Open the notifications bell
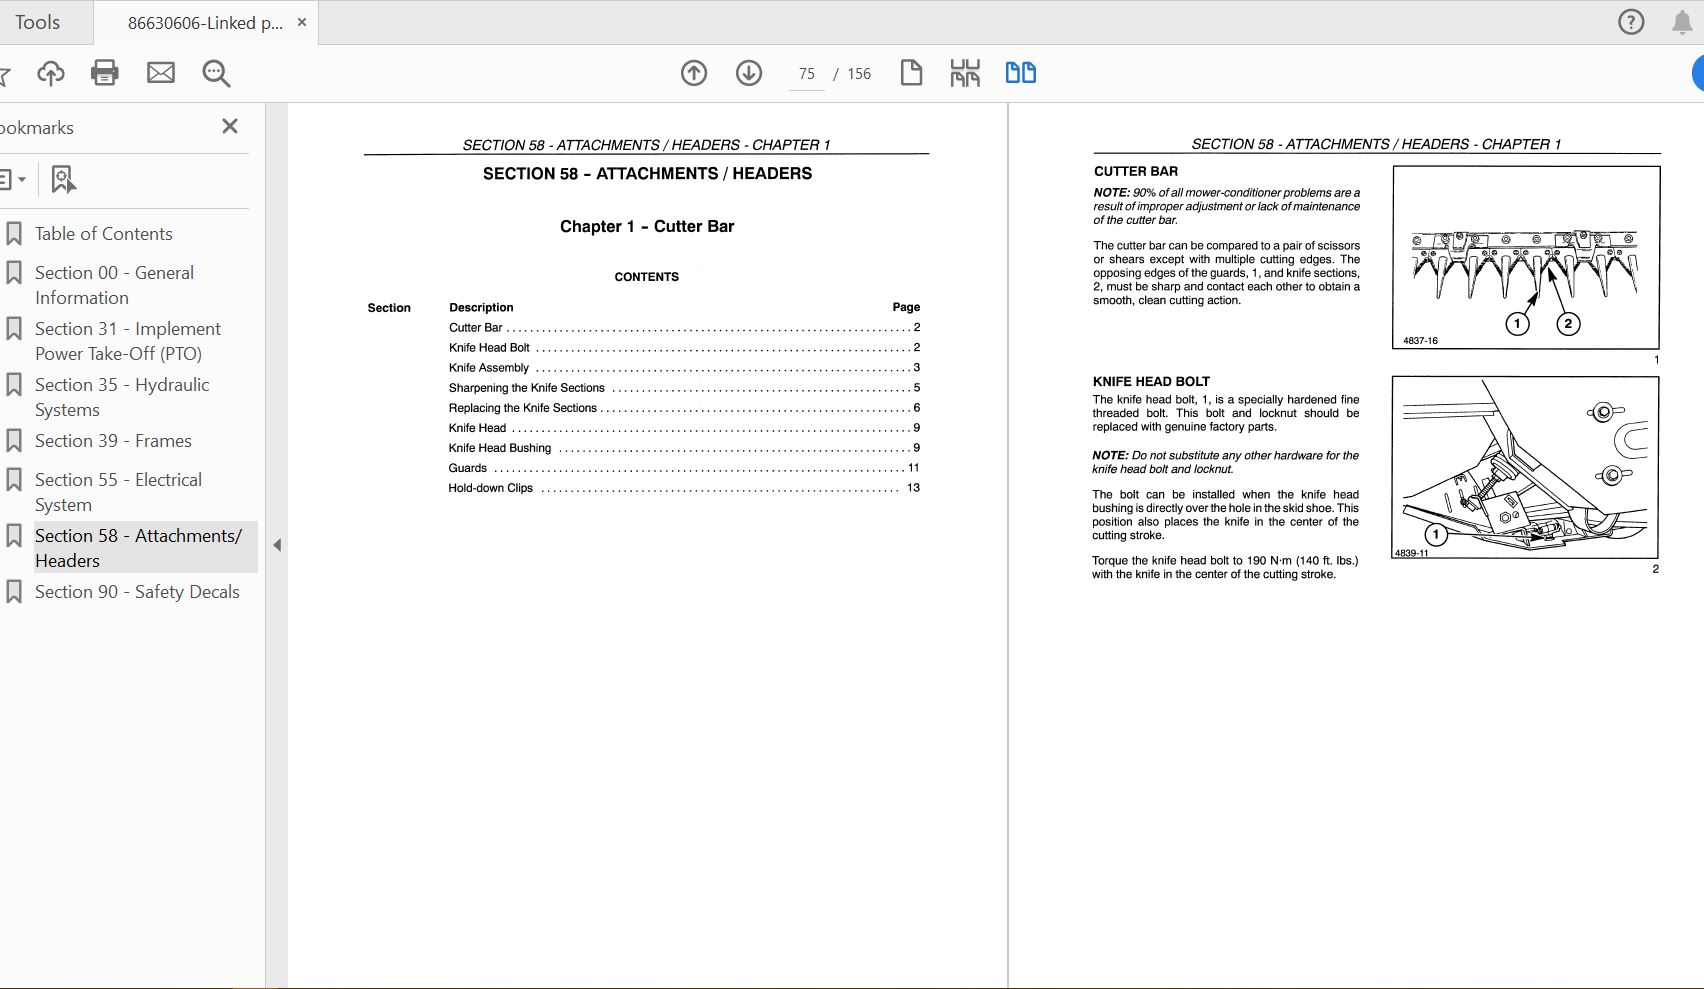Screen dimensions: 1704x989 click(1682, 22)
